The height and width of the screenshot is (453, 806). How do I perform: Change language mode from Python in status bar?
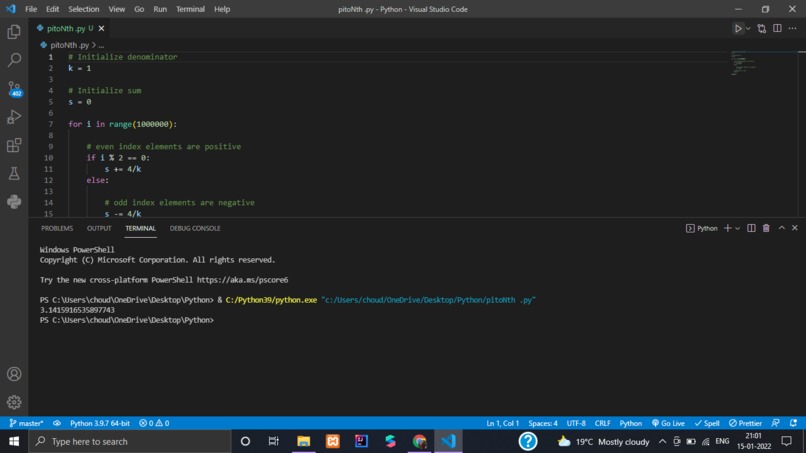pyautogui.click(x=630, y=423)
